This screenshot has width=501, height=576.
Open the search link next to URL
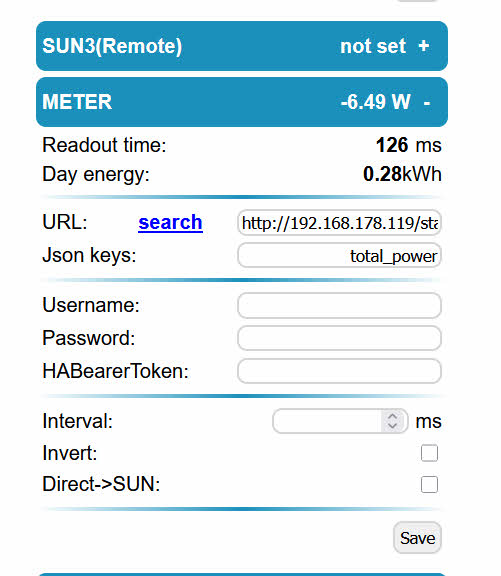[x=170, y=223]
